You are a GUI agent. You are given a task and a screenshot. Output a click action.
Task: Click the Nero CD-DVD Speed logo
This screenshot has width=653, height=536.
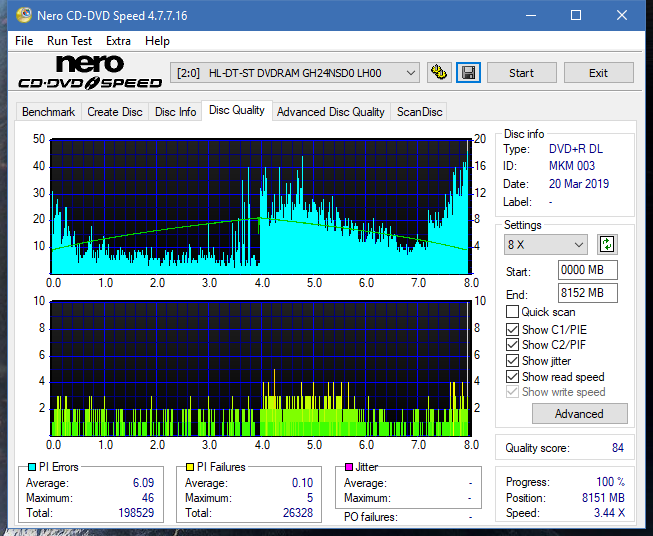pos(90,73)
